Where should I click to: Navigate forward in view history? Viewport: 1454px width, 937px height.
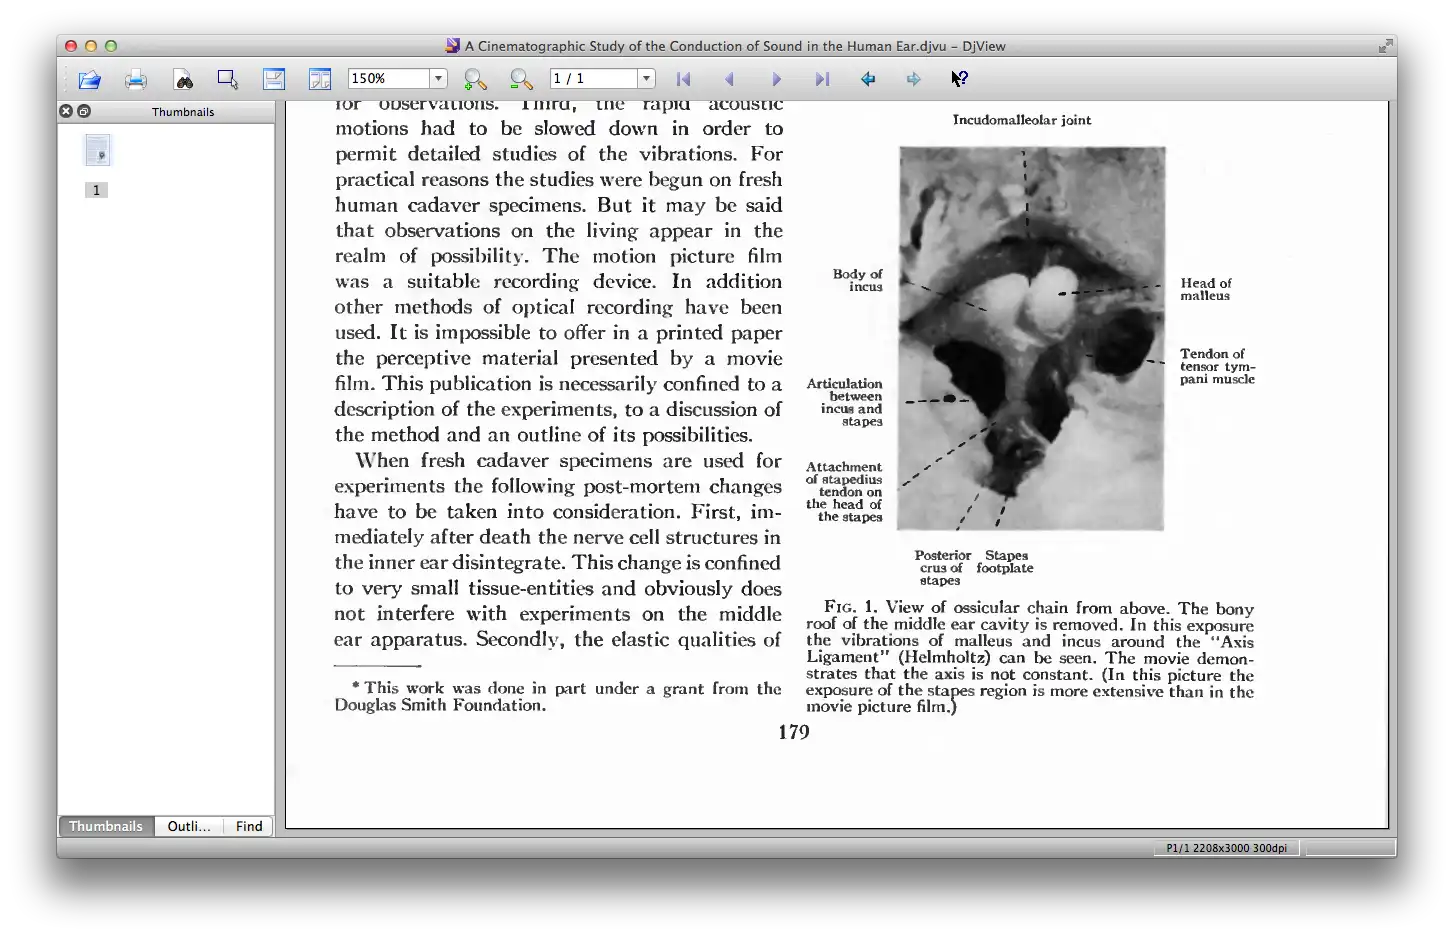(914, 79)
